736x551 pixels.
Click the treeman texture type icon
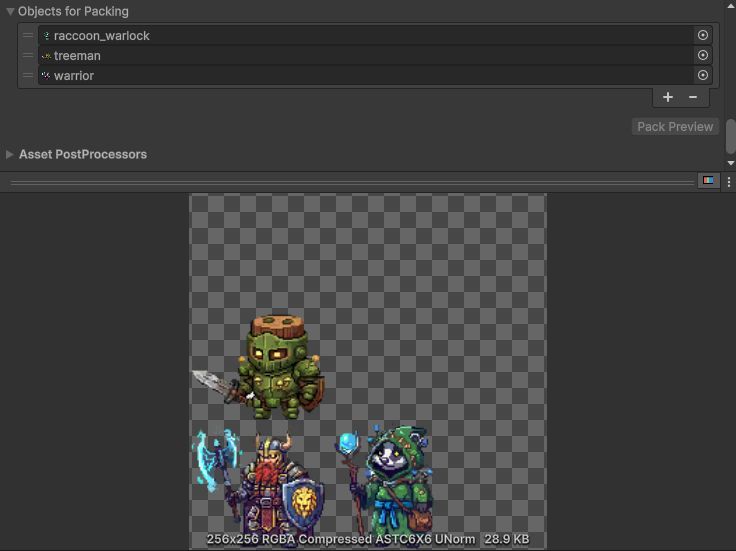[46, 56]
